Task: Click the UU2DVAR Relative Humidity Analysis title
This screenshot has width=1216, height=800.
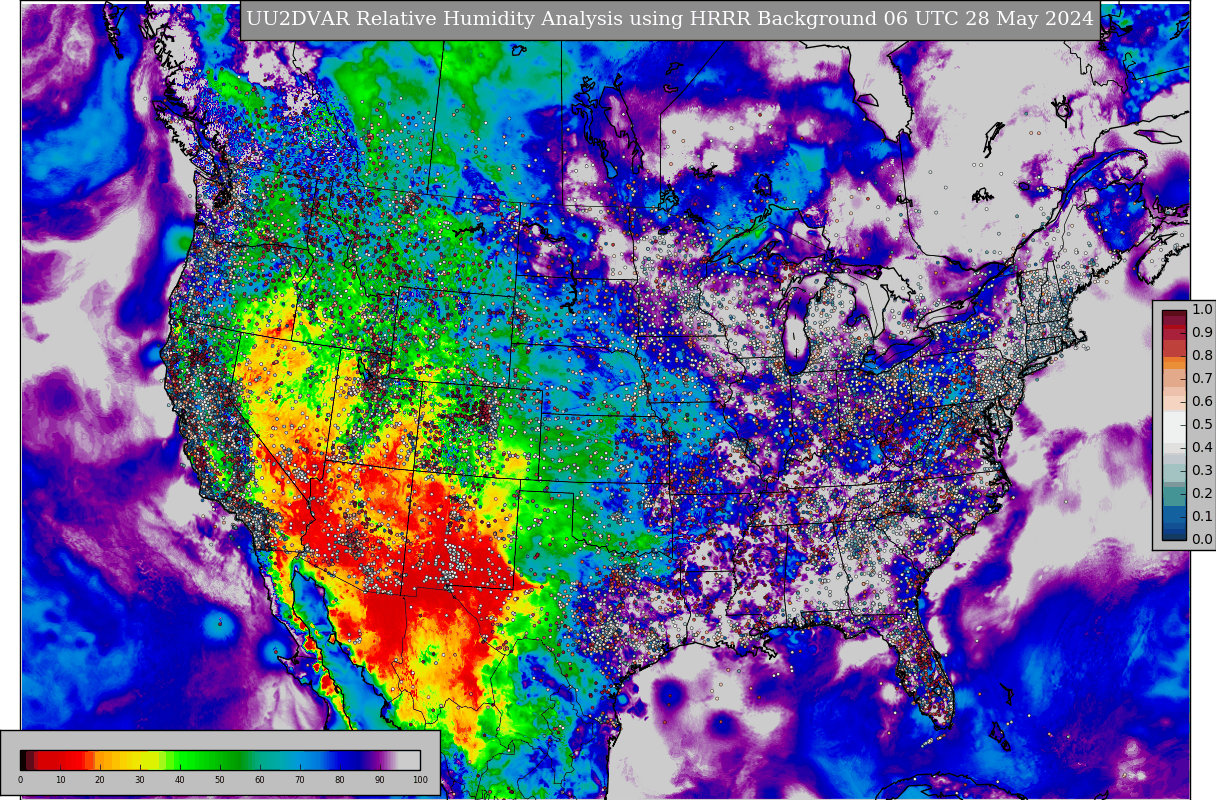Action: [670, 20]
